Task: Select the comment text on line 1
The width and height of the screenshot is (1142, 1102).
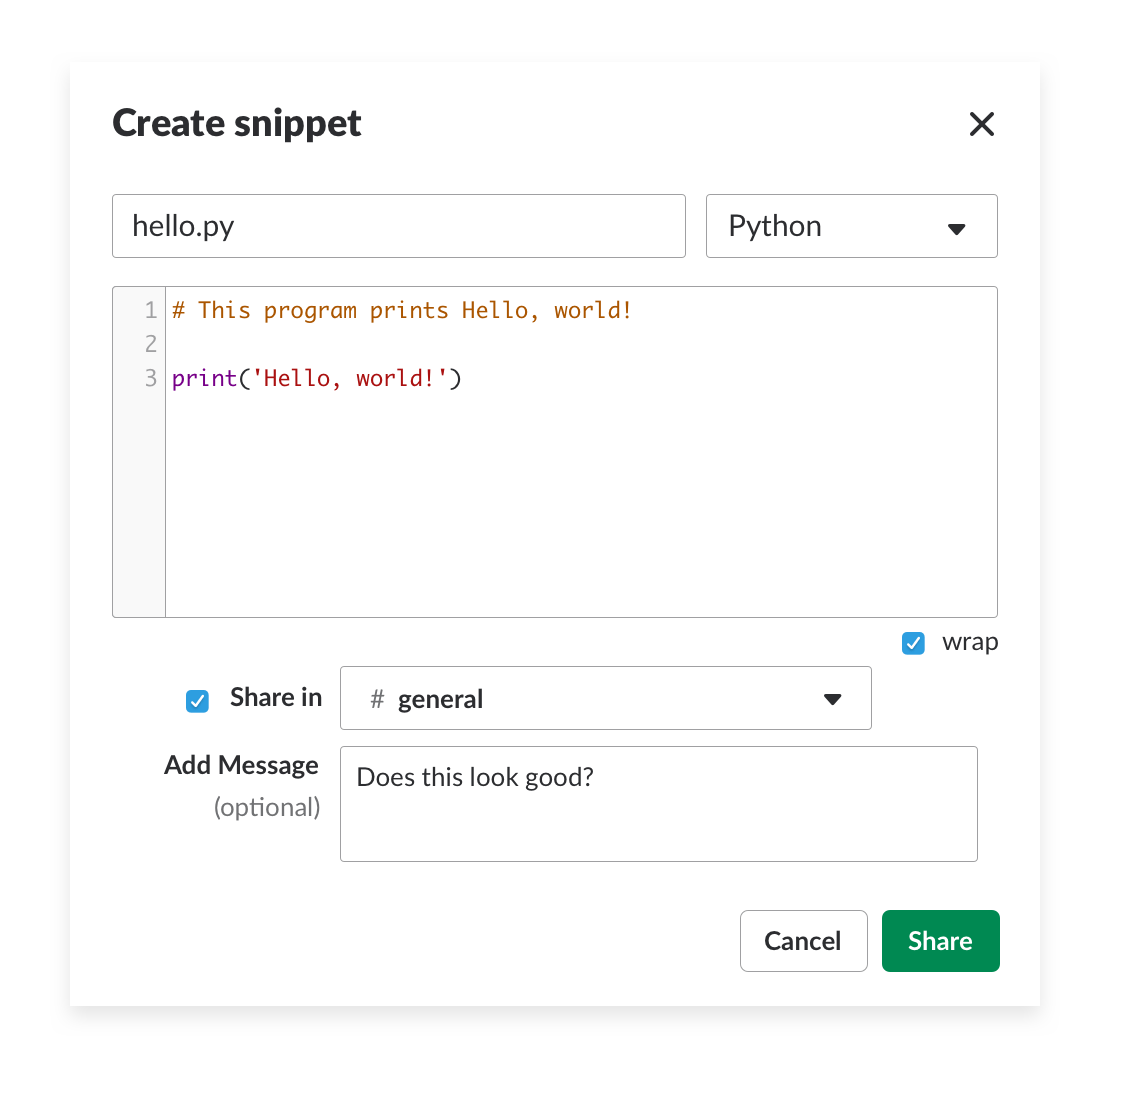Action: click(400, 310)
